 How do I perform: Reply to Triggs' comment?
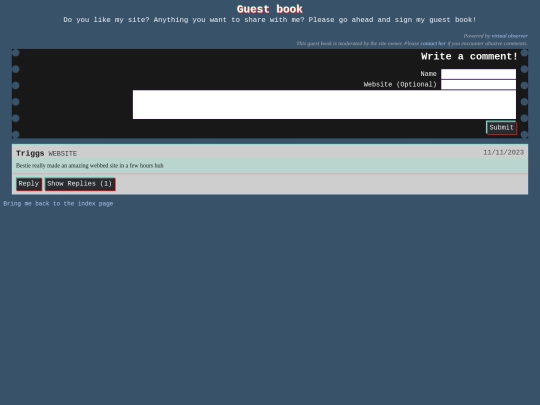click(x=29, y=184)
